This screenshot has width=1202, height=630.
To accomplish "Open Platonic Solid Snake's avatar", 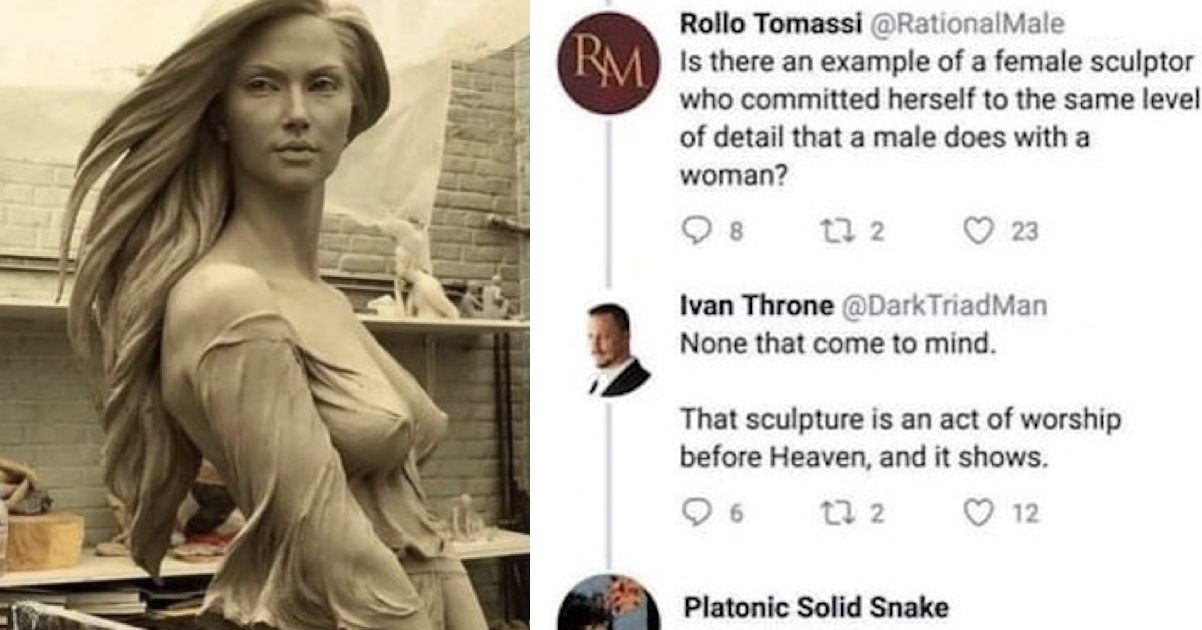I will point(608,603).
